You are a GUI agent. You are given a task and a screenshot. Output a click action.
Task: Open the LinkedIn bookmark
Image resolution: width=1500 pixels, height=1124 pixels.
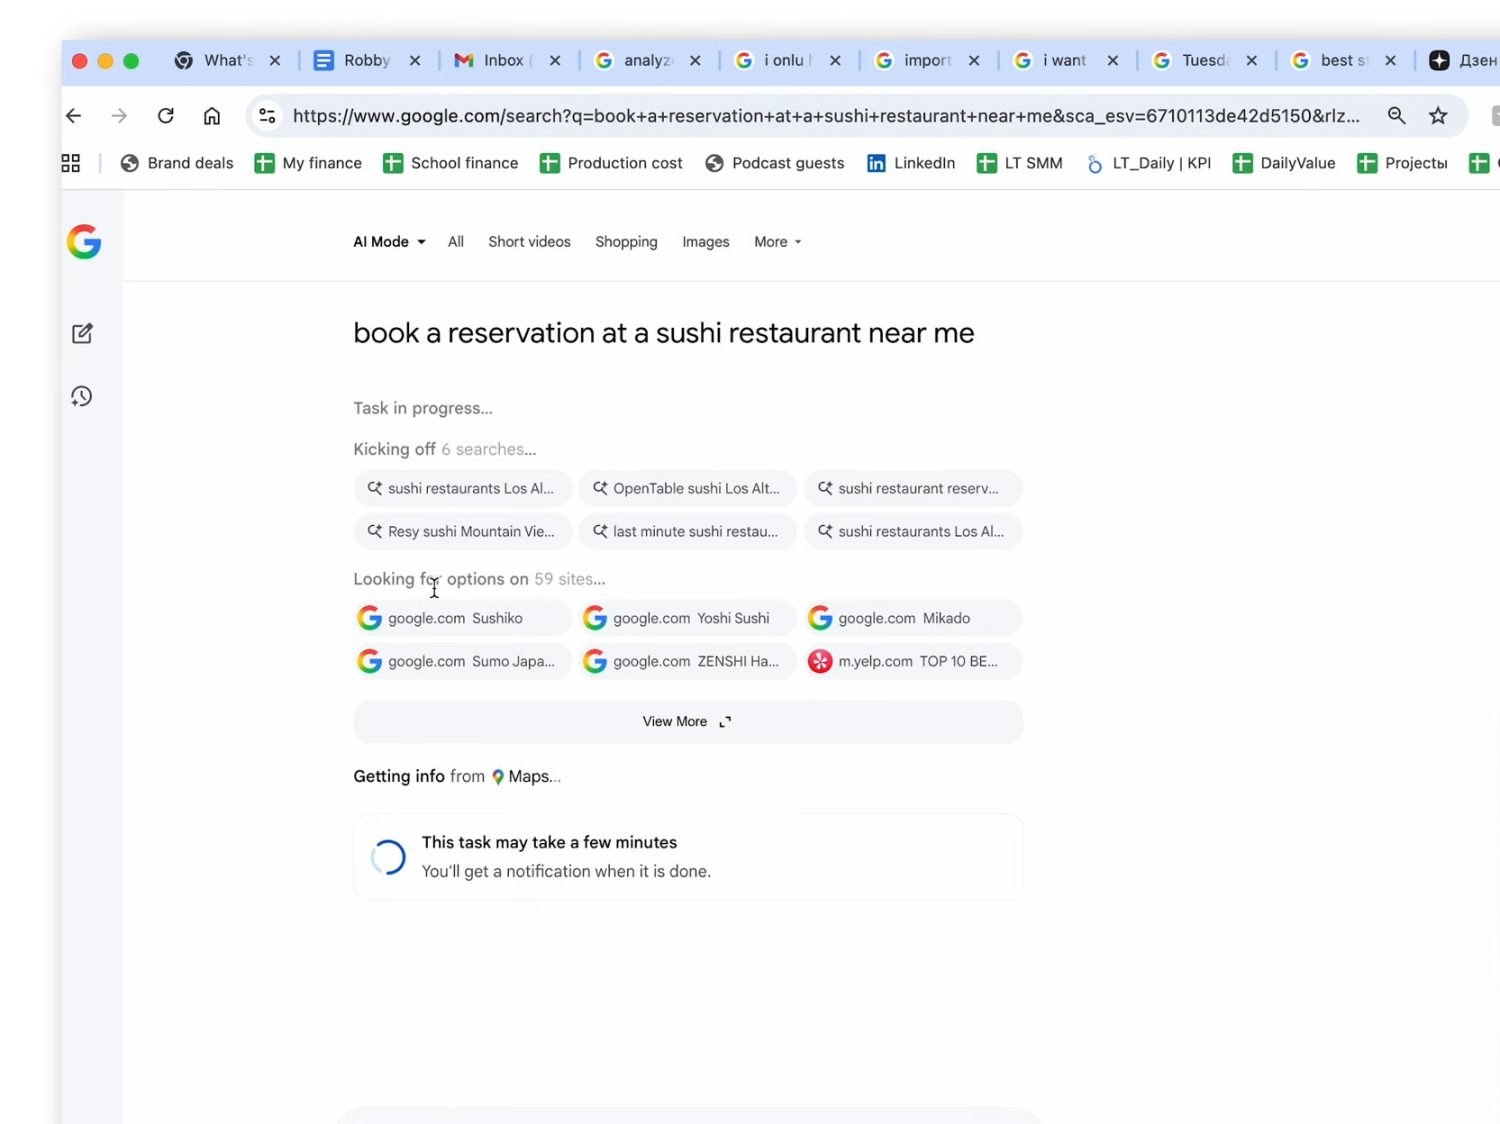point(910,163)
